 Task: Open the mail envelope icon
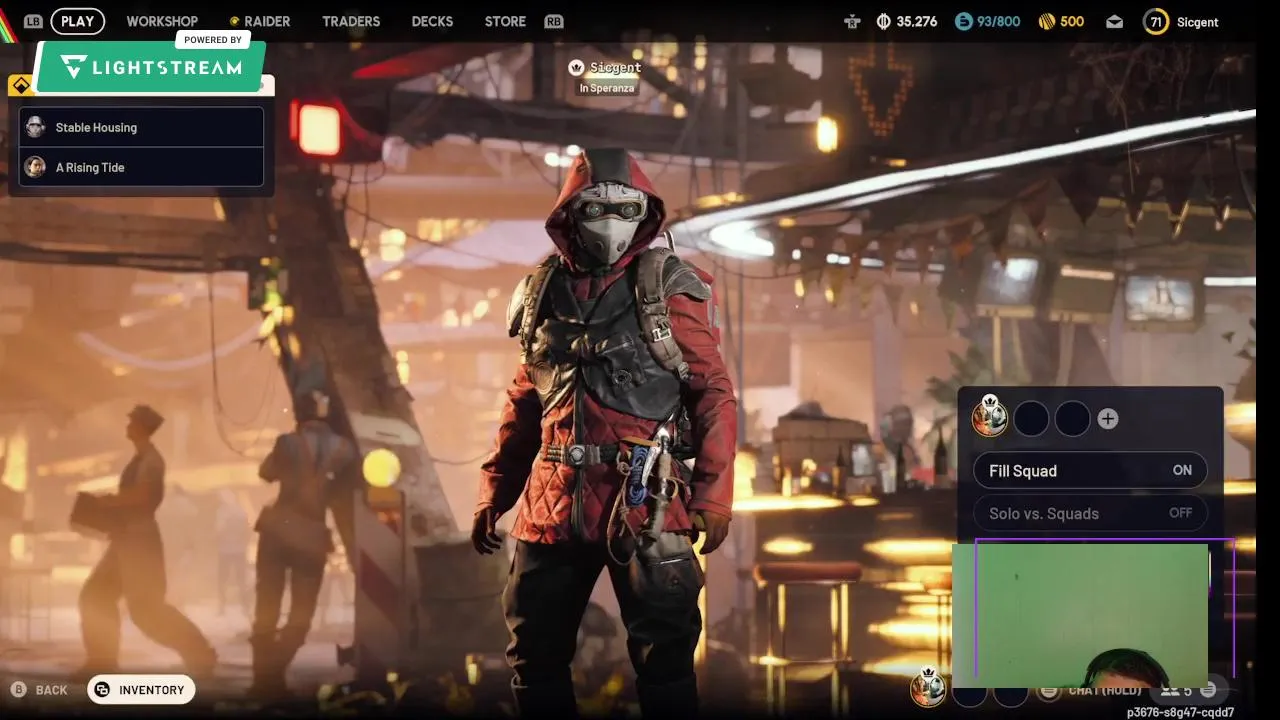tap(1115, 22)
